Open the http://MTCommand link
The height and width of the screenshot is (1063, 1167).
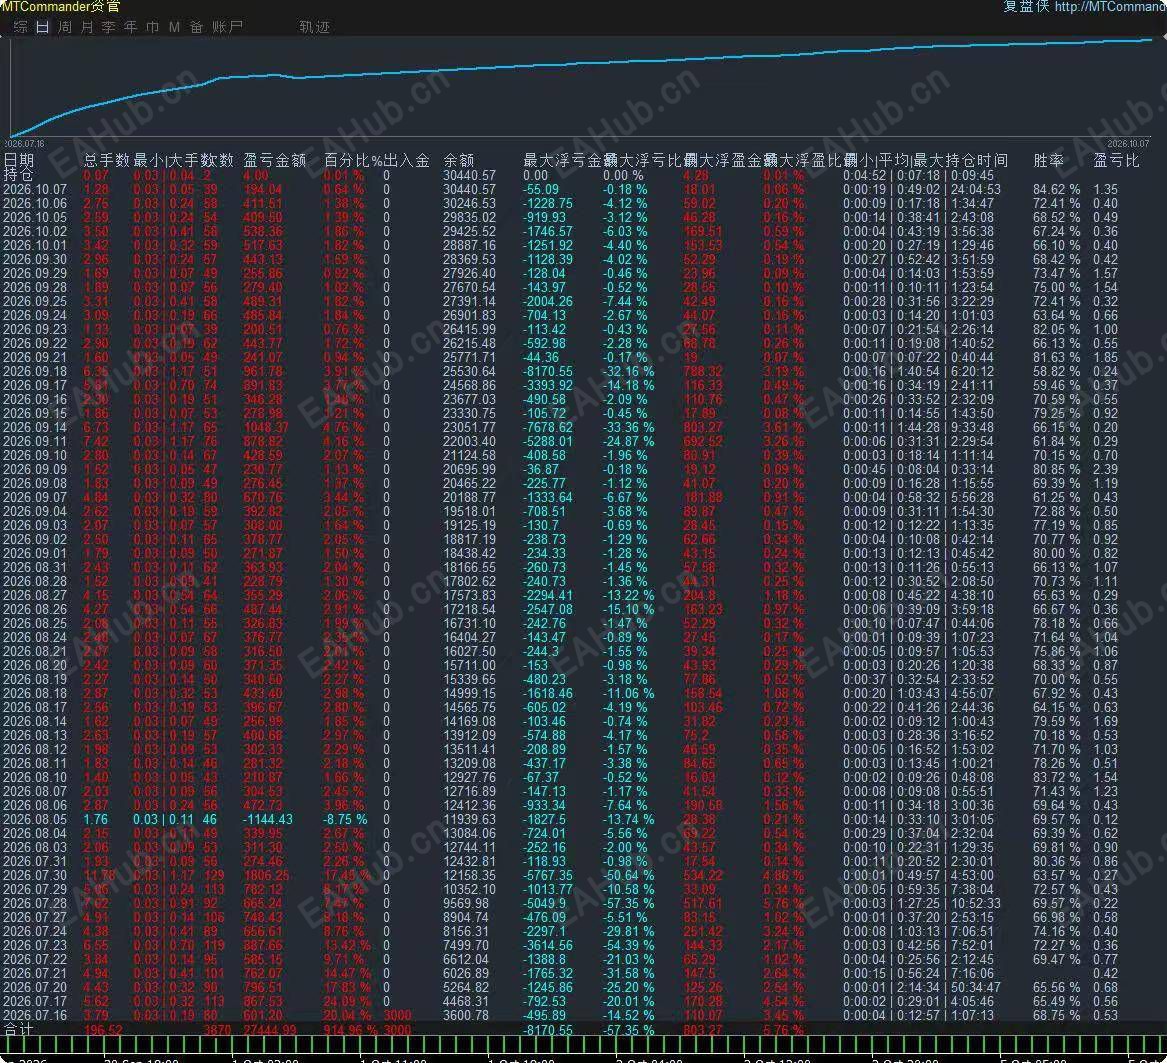click(1110, 7)
